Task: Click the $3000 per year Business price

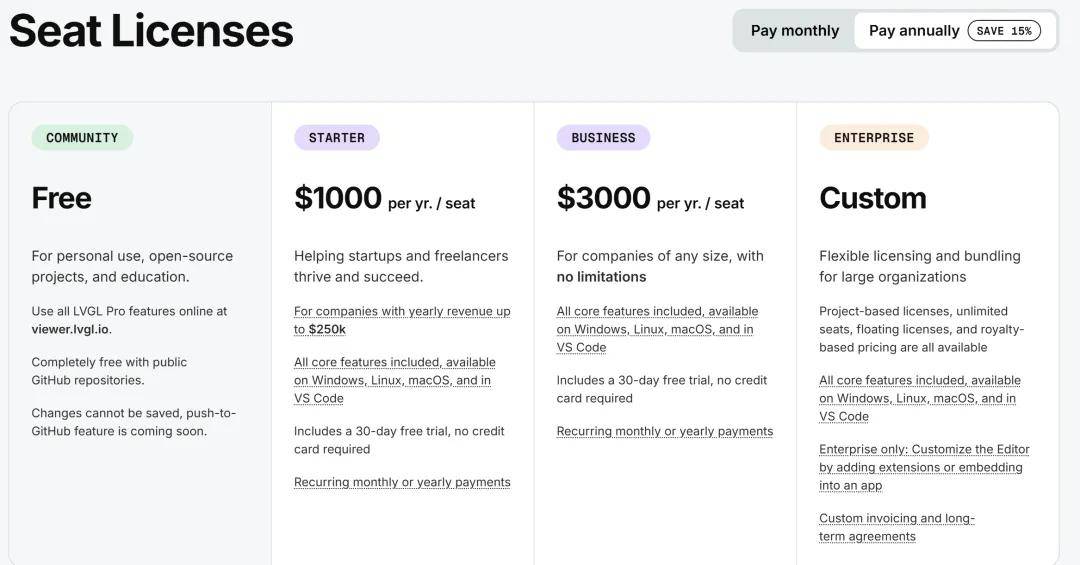Action: pyautogui.click(x=650, y=198)
